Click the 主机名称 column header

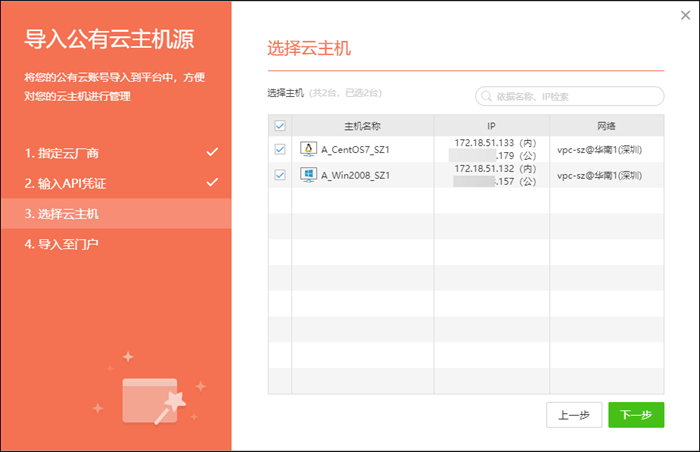click(362, 126)
